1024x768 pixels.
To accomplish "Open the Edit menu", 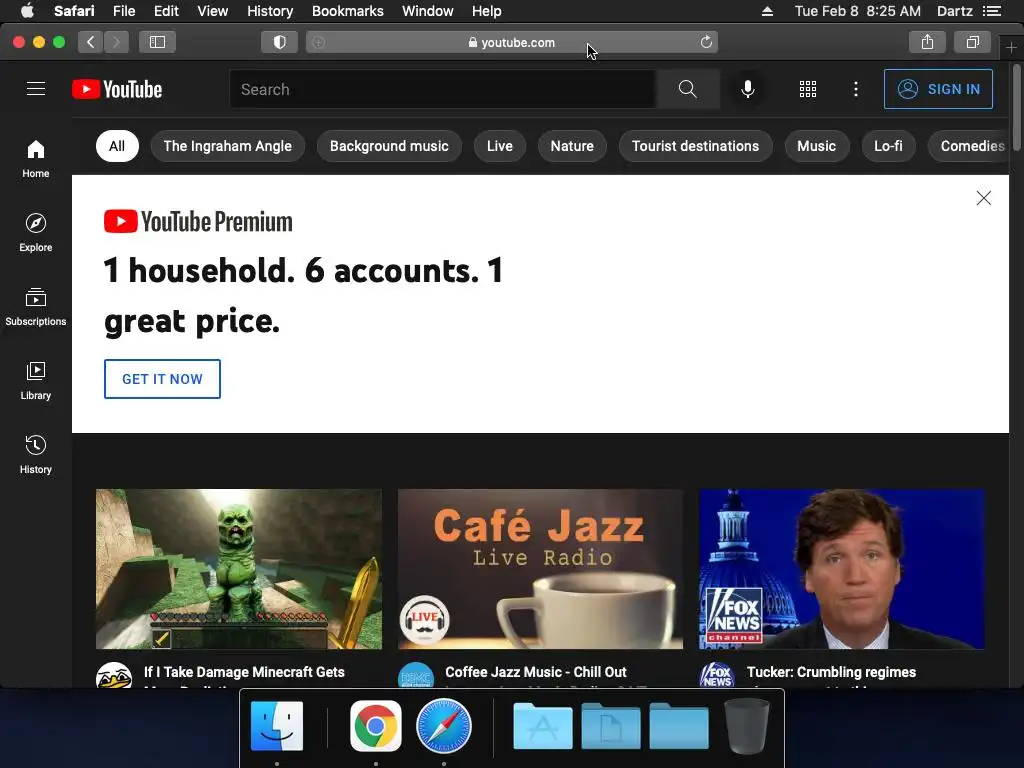I will (x=166, y=11).
